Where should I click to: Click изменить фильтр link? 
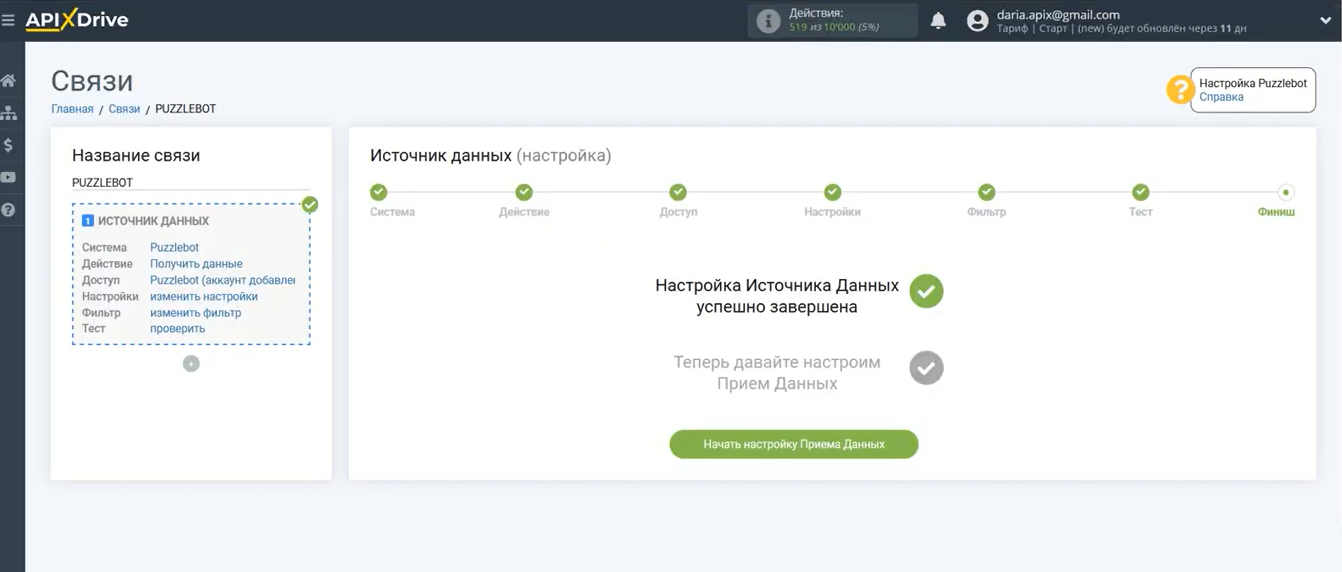tap(195, 312)
